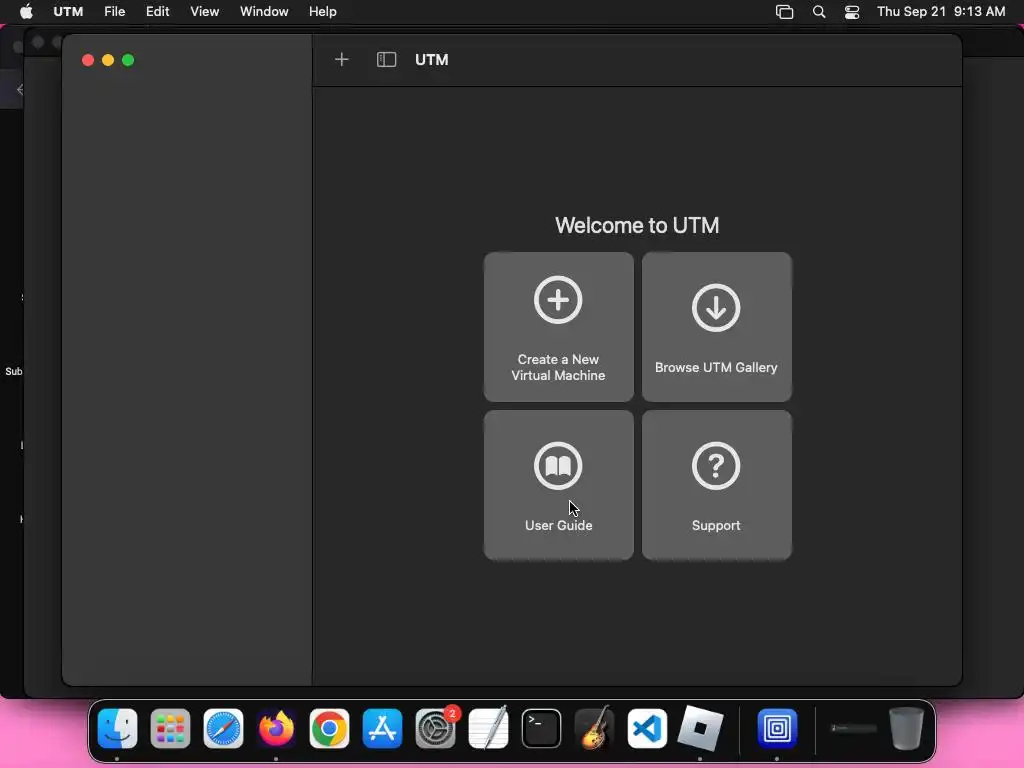
Task: Open the UTM application menu
Action: pyautogui.click(x=68, y=12)
